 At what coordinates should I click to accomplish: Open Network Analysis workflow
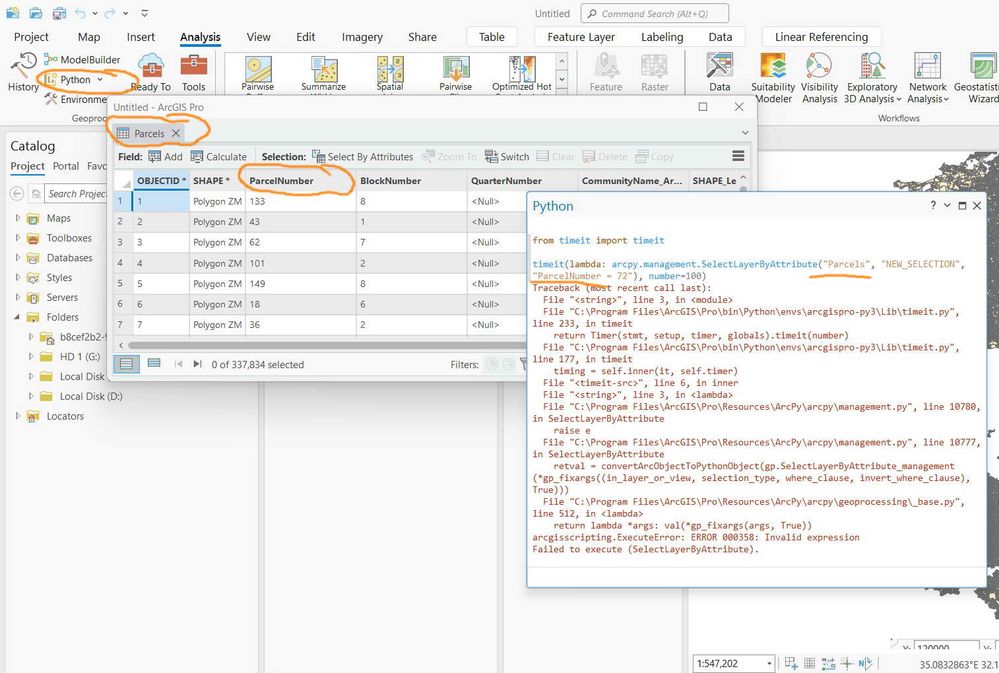point(928,78)
